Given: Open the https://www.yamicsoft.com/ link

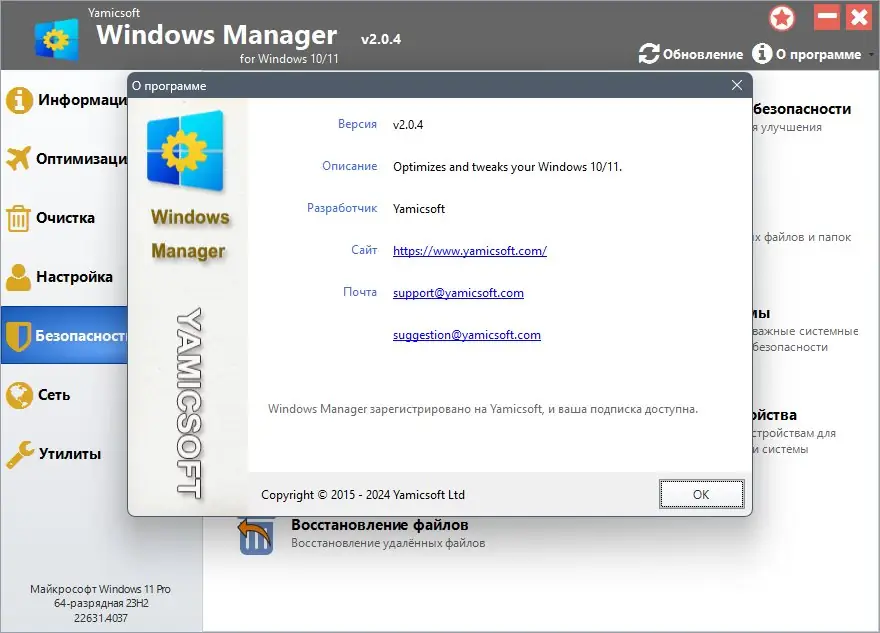Looking at the screenshot, I should tap(470, 251).
